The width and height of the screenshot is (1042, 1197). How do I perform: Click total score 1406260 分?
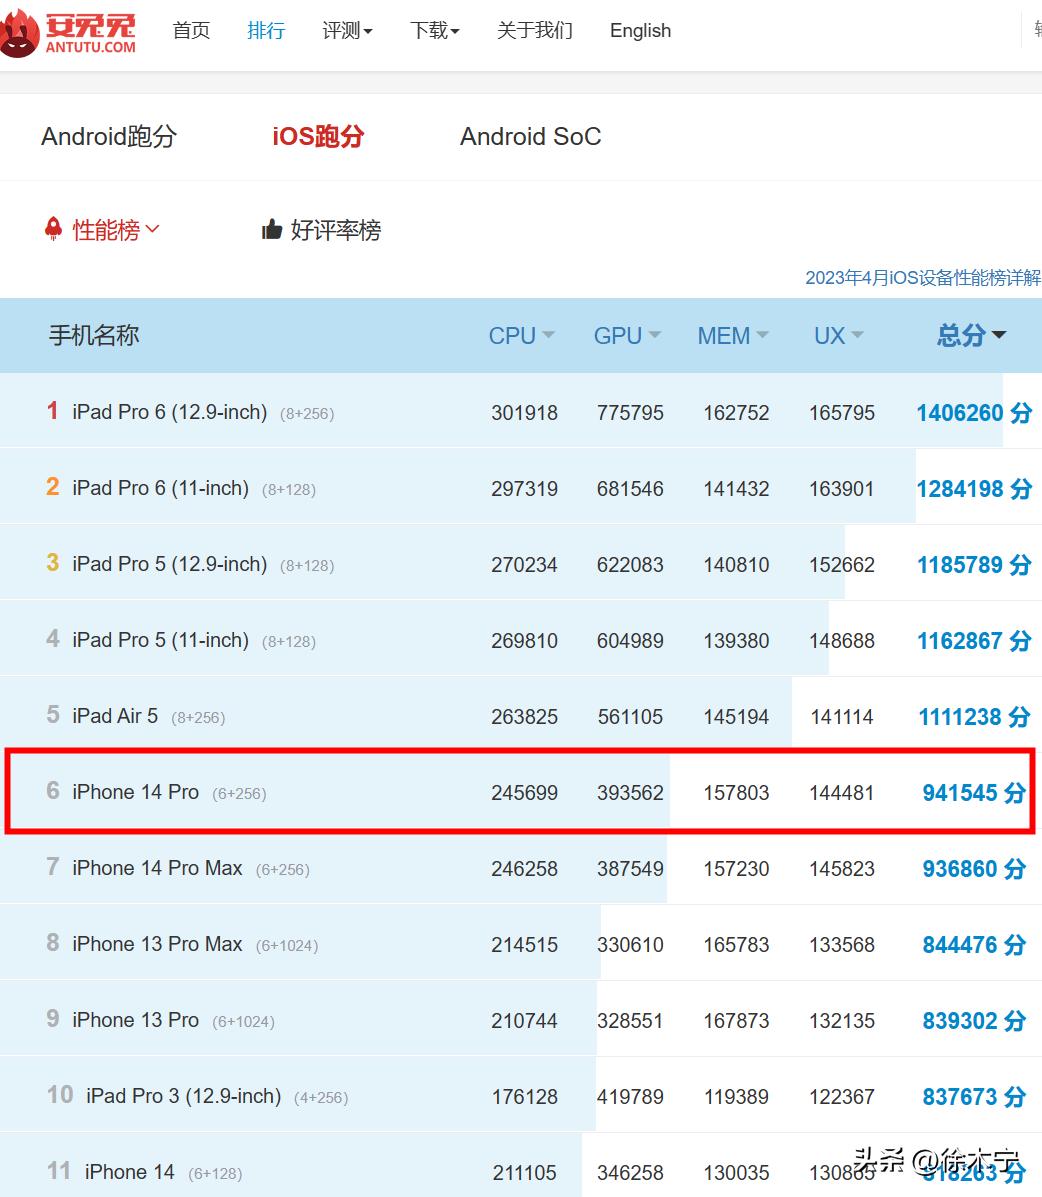pyautogui.click(x=974, y=413)
